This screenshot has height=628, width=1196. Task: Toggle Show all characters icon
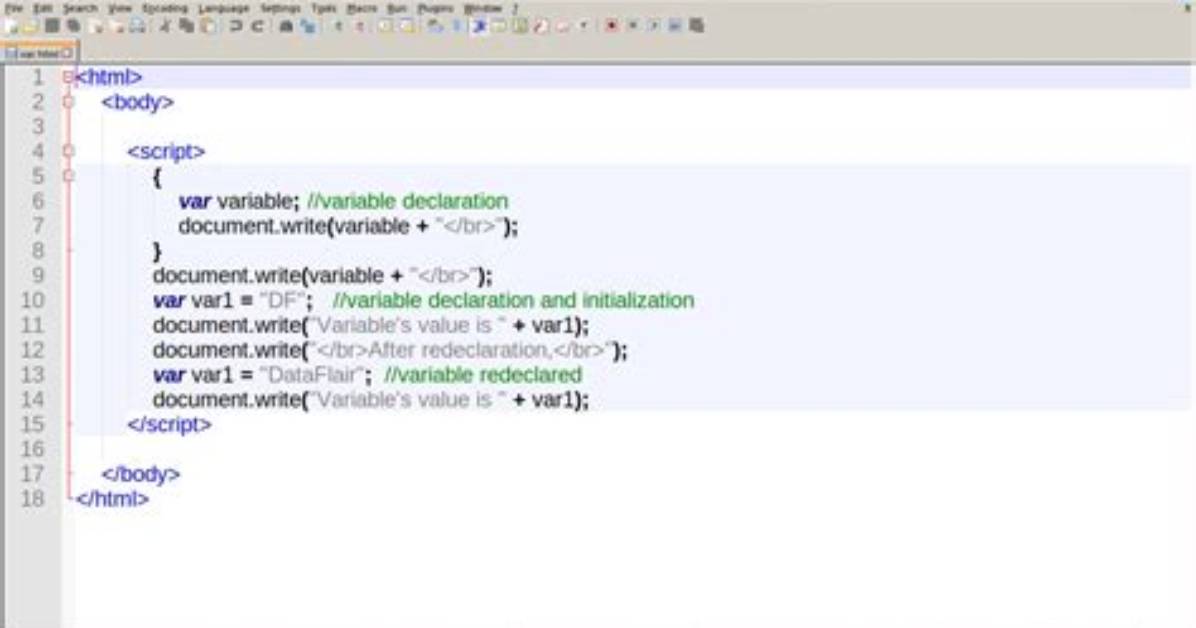coord(457,26)
